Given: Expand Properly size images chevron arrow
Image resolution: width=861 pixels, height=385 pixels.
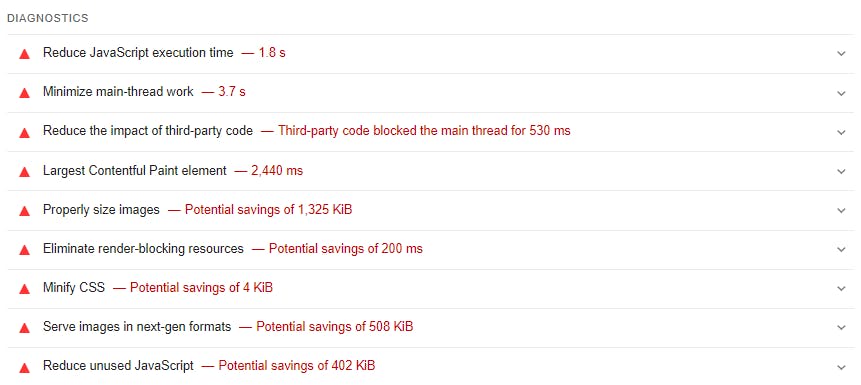Looking at the screenshot, I should [x=841, y=210].
